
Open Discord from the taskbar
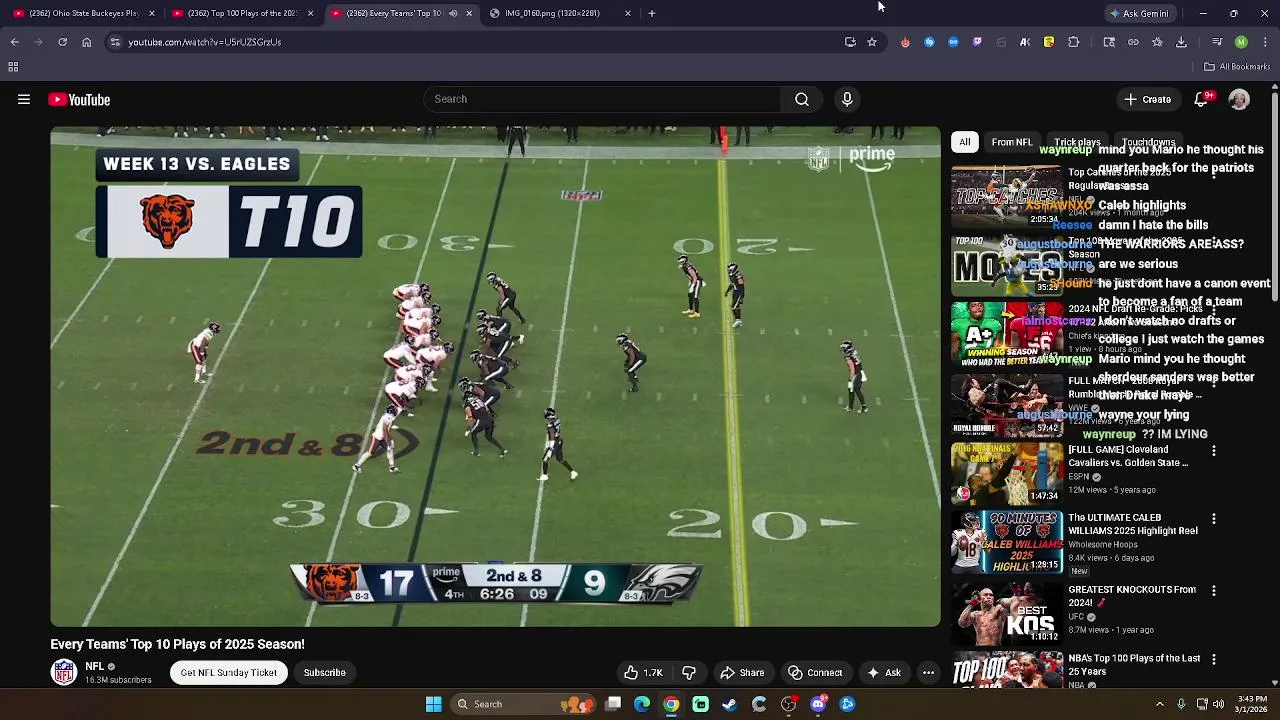click(x=818, y=704)
